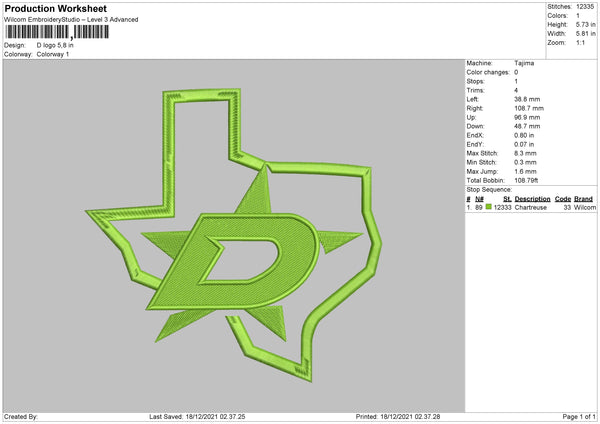
Task: Select the Chartreuse description in stop sequence
Action: pos(531,207)
